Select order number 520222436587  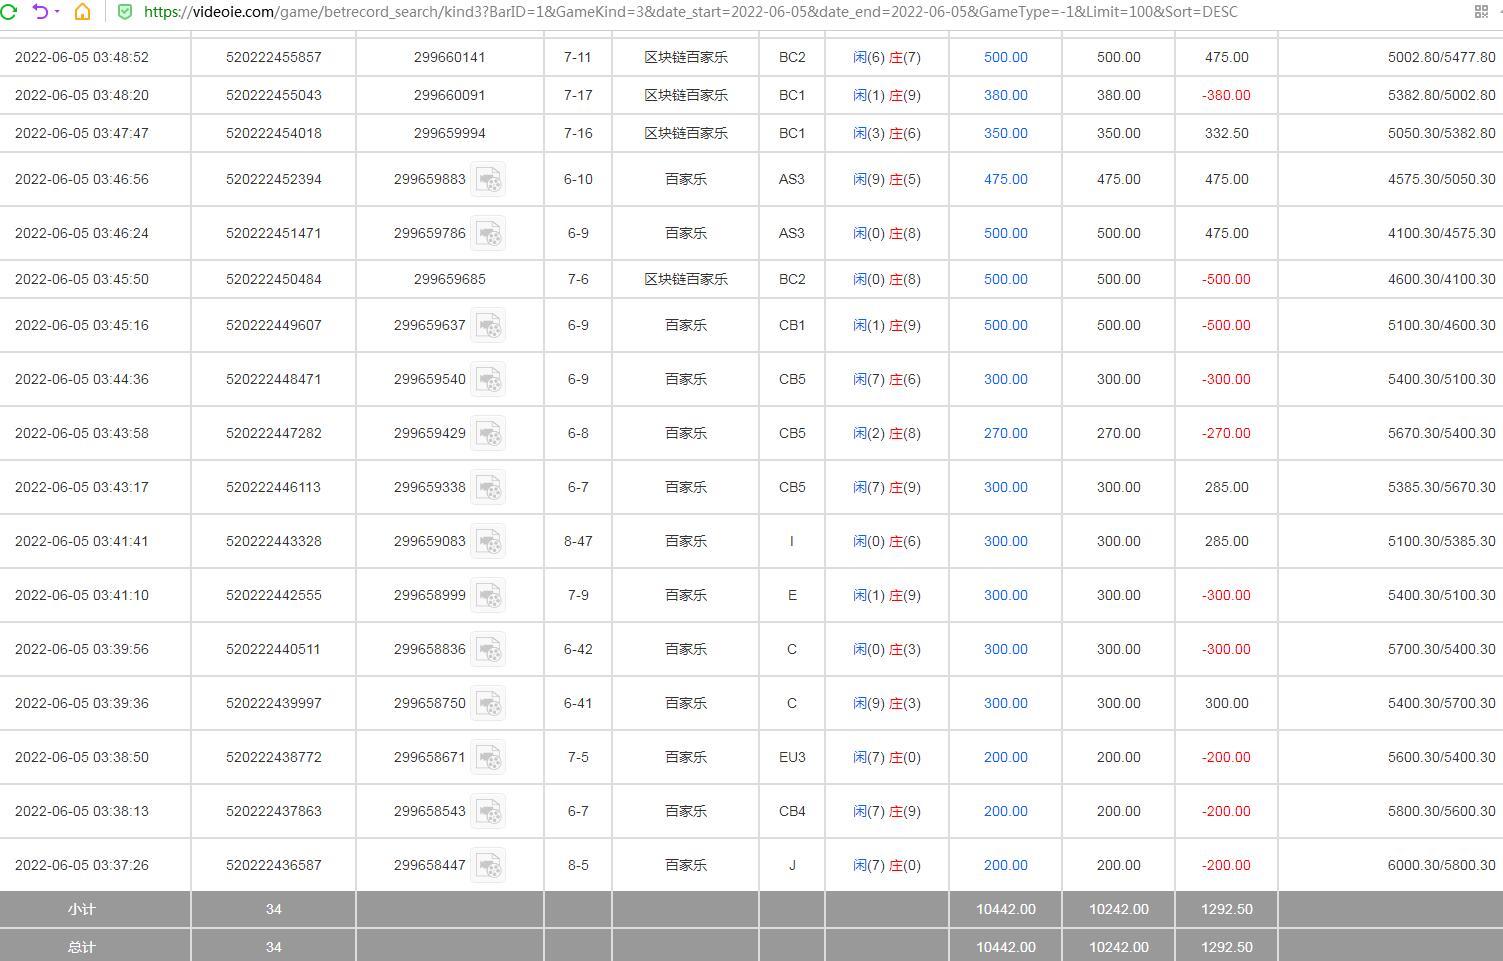[x=274, y=865]
